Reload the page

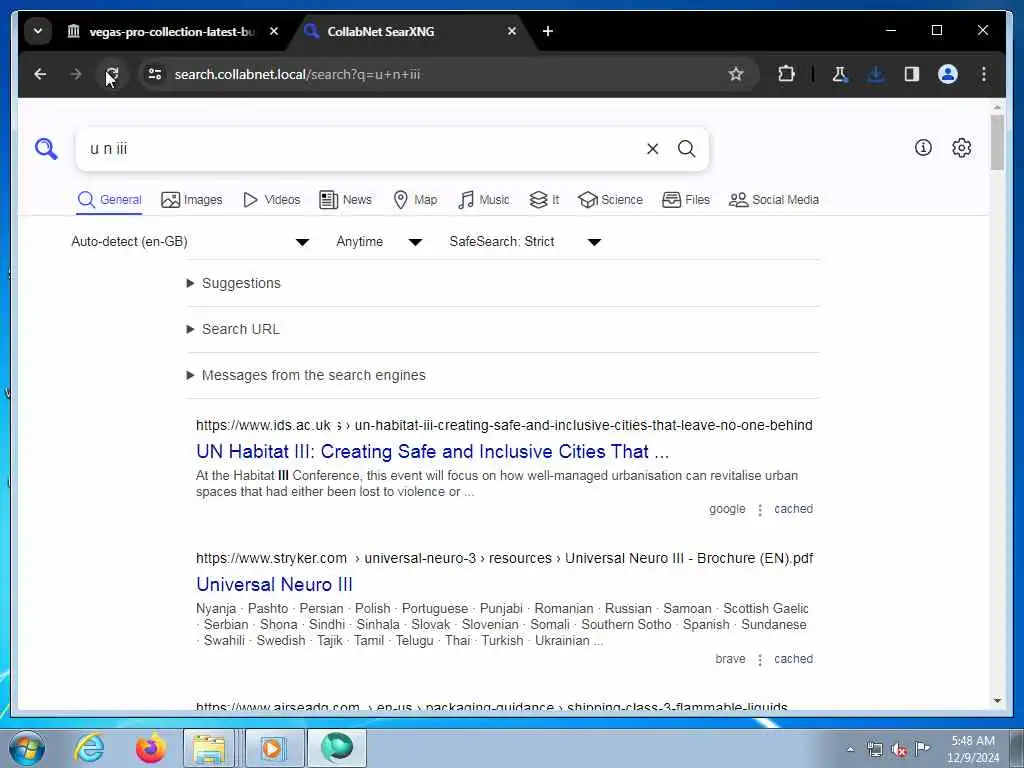pyautogui.click(x=112, y=74)
